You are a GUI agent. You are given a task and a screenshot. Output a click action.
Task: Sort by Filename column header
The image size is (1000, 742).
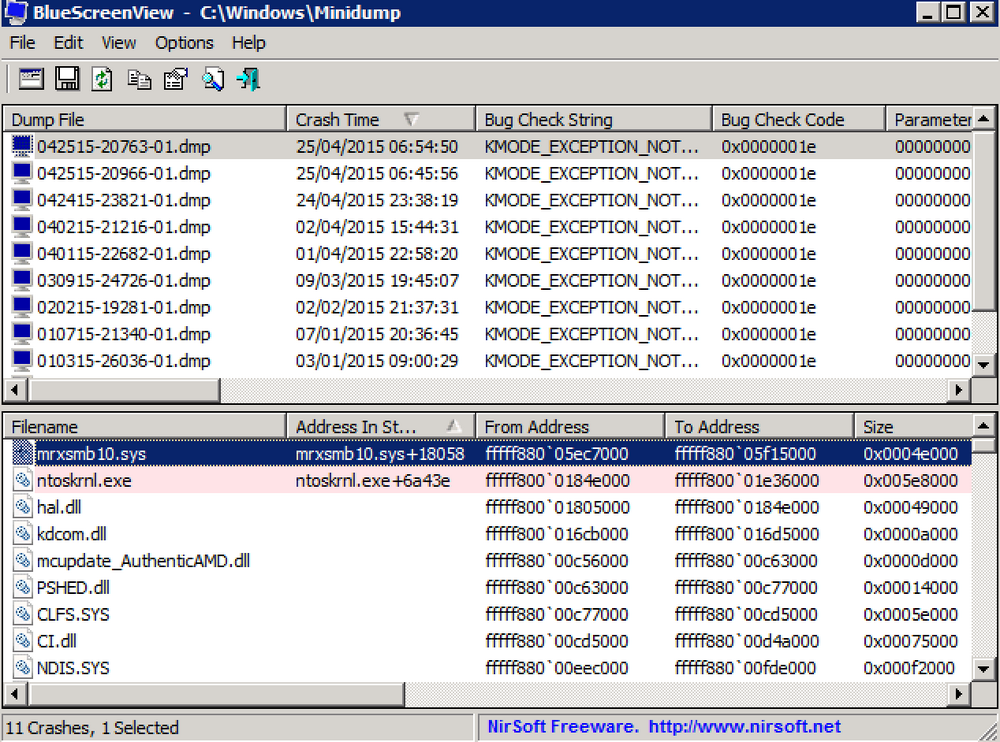pyautogui.click(x=145, y=426)
